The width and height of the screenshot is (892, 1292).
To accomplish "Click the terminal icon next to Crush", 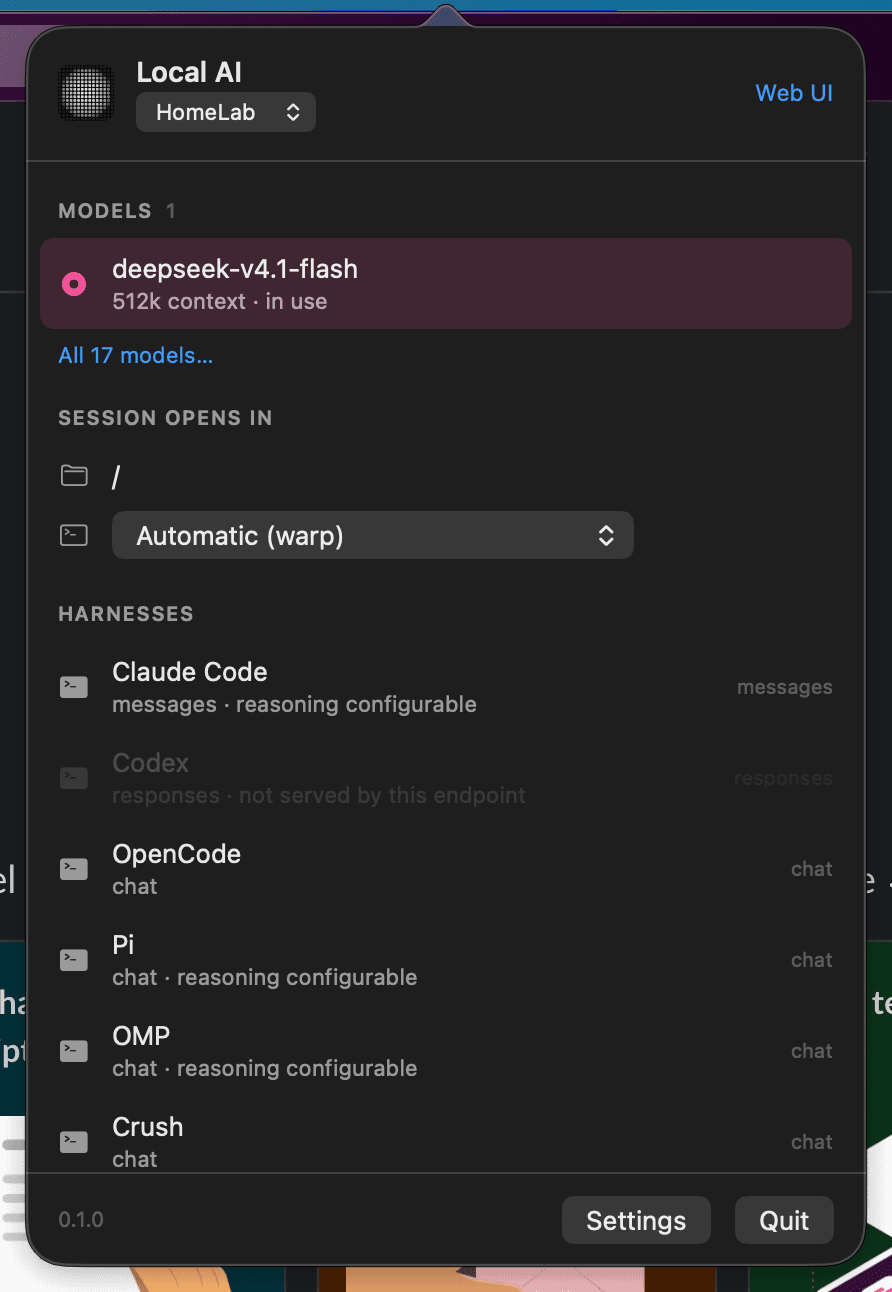I will (74, 1142).
